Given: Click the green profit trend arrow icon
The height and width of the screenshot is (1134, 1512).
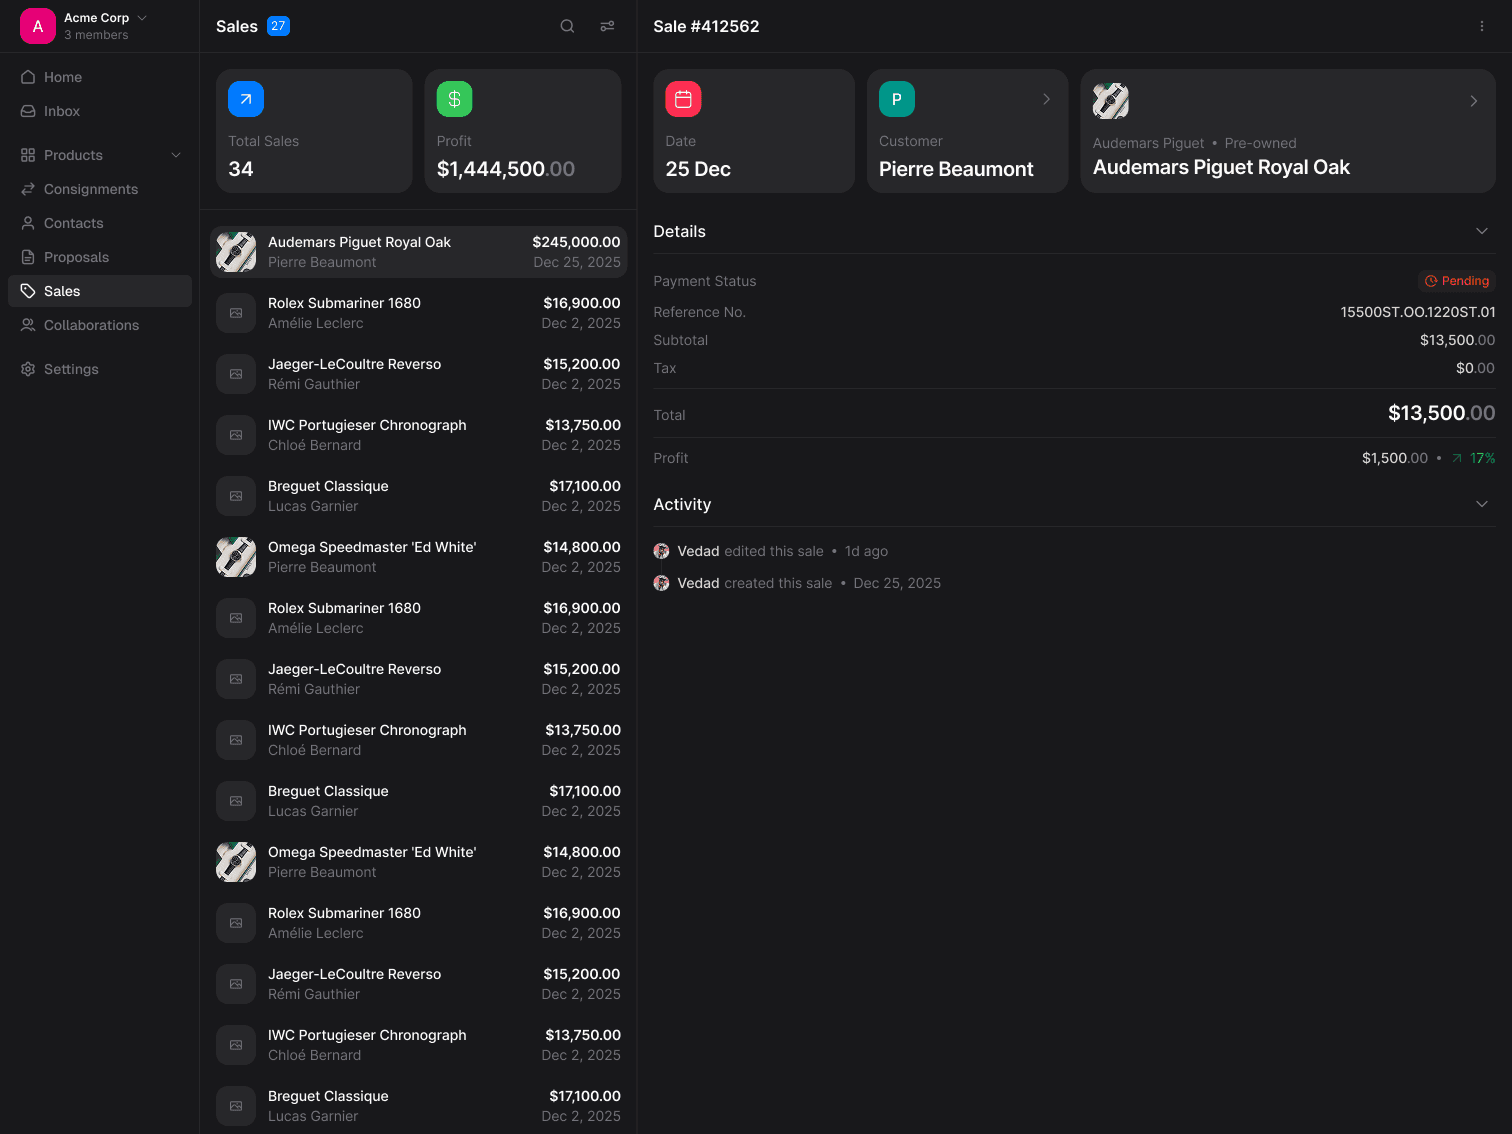Looking at the screenshot, I should (x=1457, y=458).
